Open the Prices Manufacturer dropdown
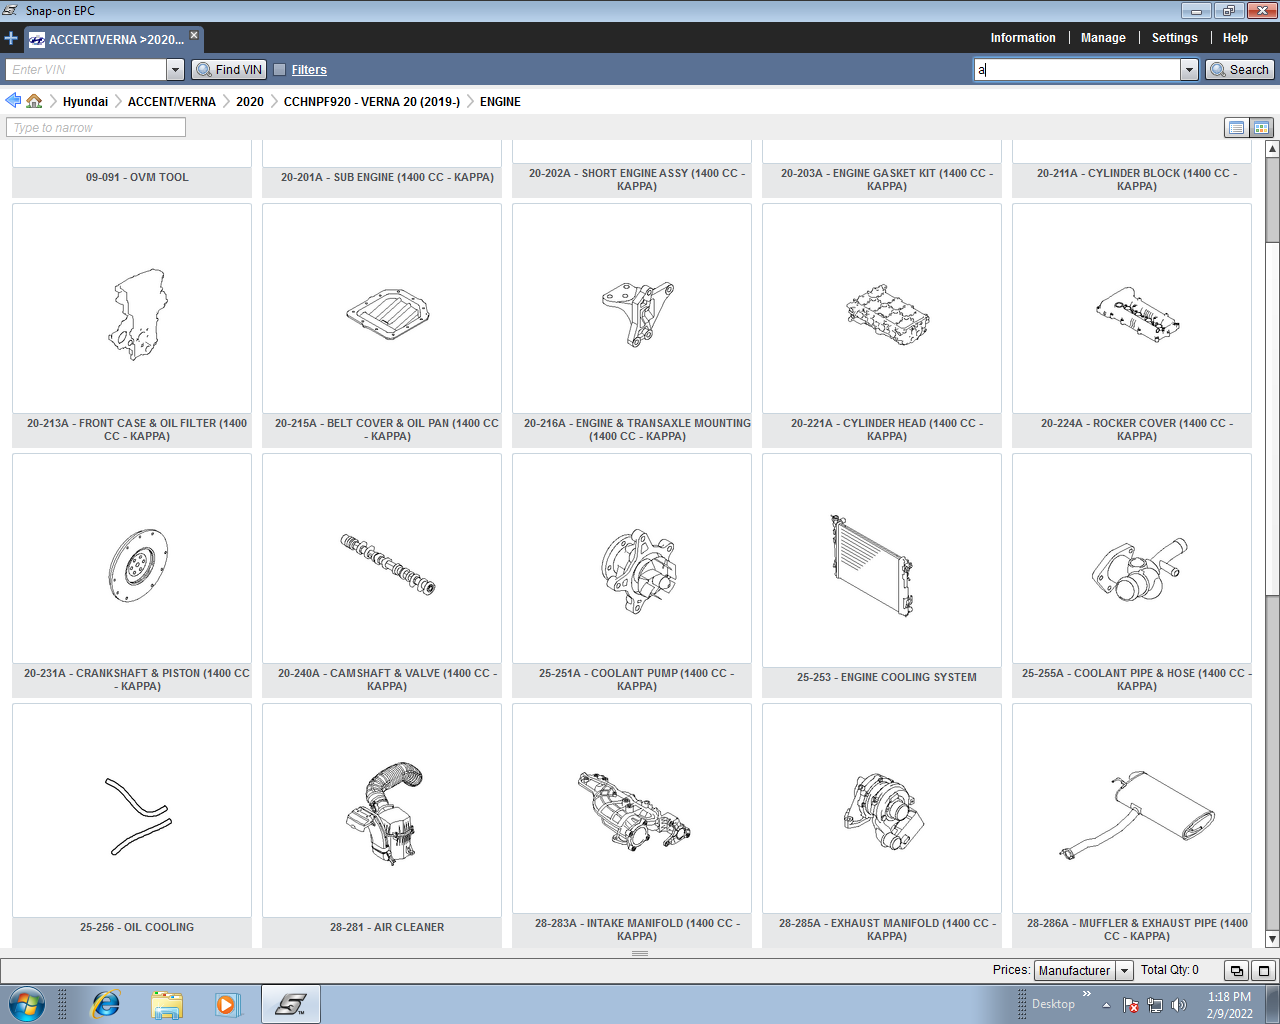 point(1083,971)
